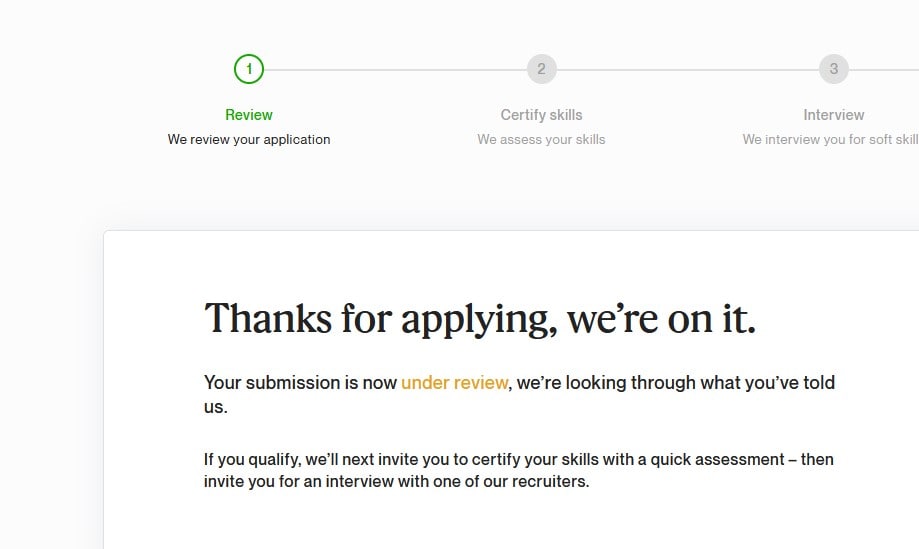Click the 'under review' highlighted text
The image size is (919, 549).
pyautogui.click(x=454, y=383)
